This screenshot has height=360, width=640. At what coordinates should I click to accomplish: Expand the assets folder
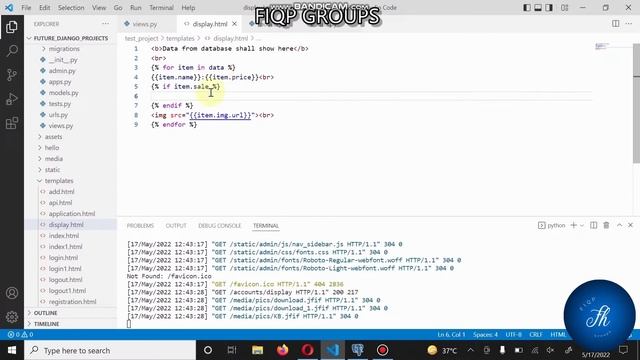[x=53, y=137]
